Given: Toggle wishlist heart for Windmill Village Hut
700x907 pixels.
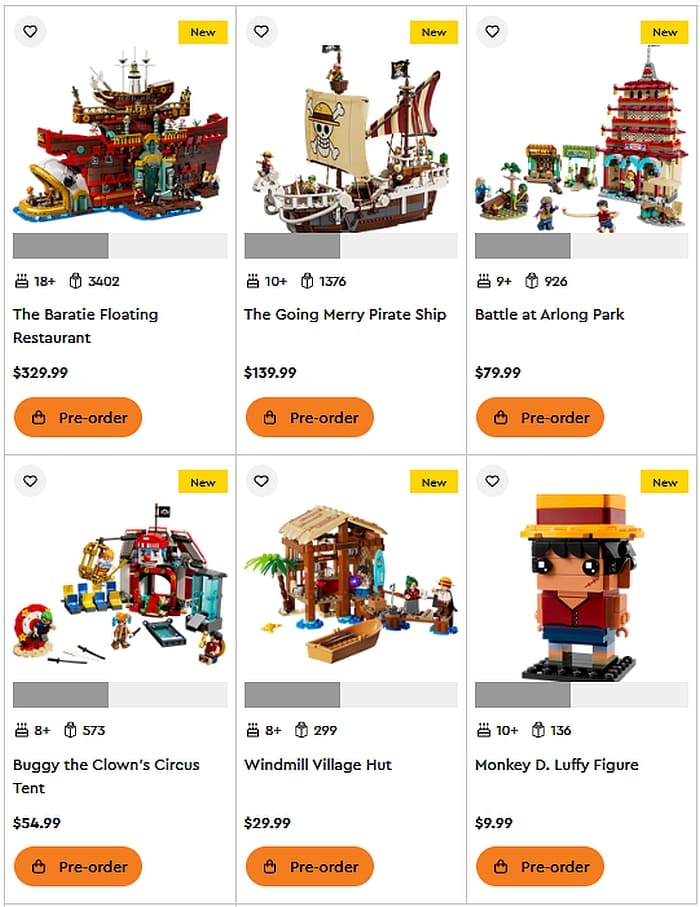Looking at the screenshot, I should [261, 481].
